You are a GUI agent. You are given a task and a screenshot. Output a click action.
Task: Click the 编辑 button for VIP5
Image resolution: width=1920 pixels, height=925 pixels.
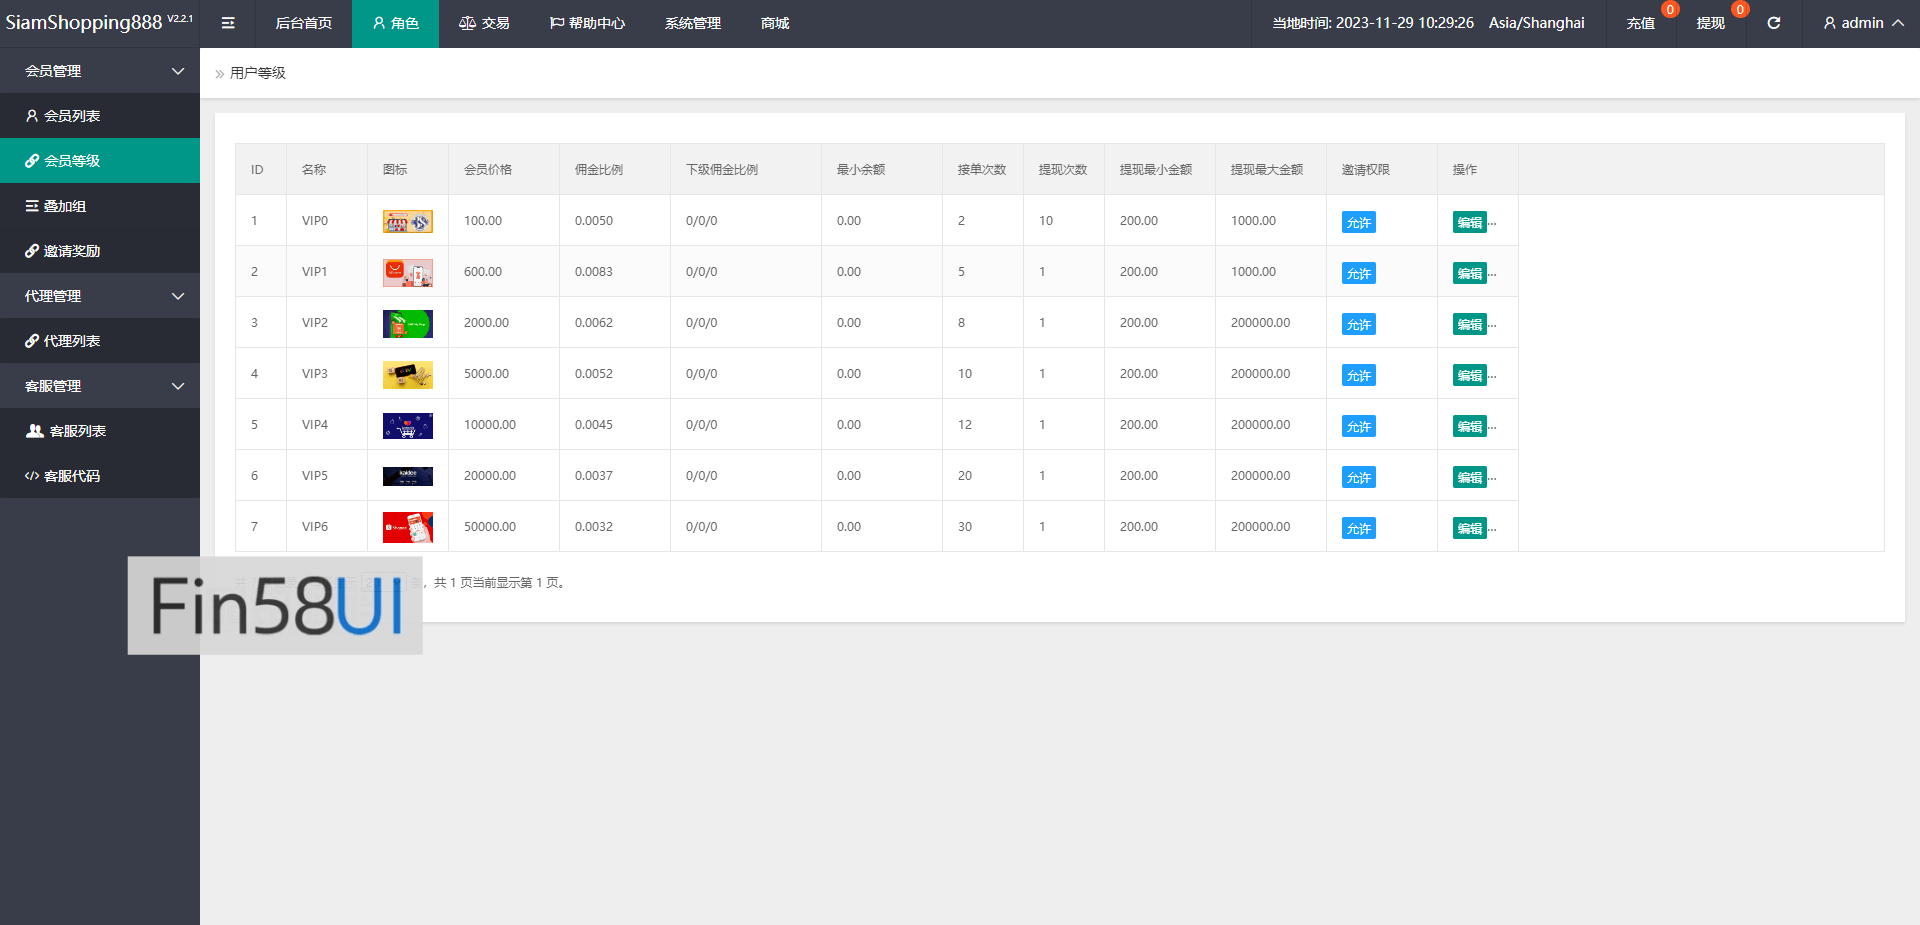pyautogui.click(x=1469, y=478)
